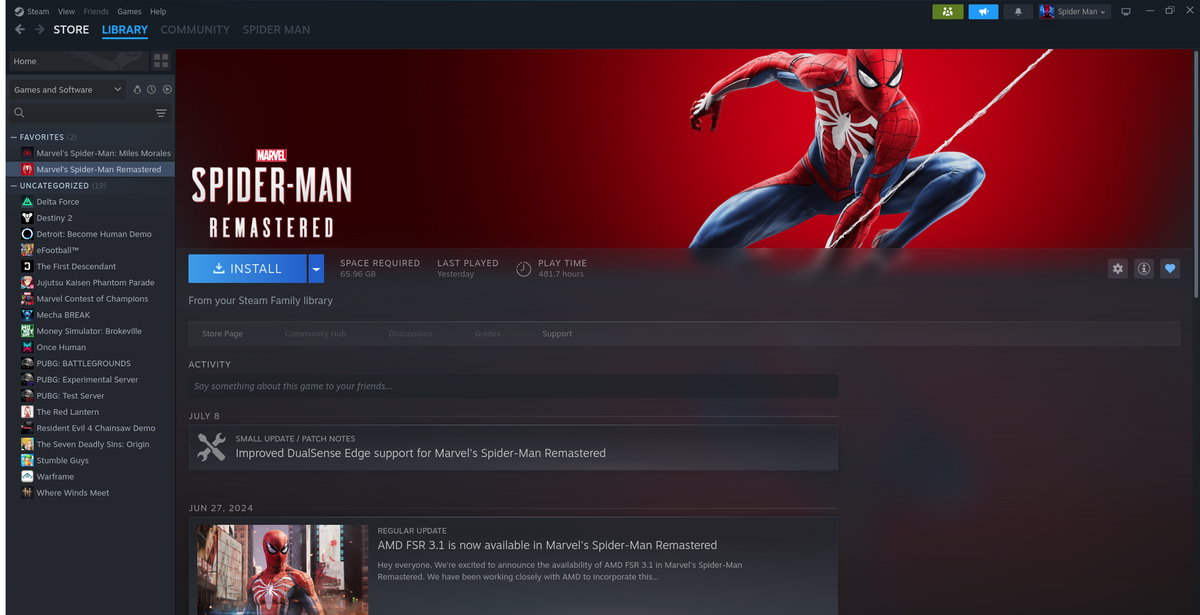Open the Store Page link

tap(222, 334)
